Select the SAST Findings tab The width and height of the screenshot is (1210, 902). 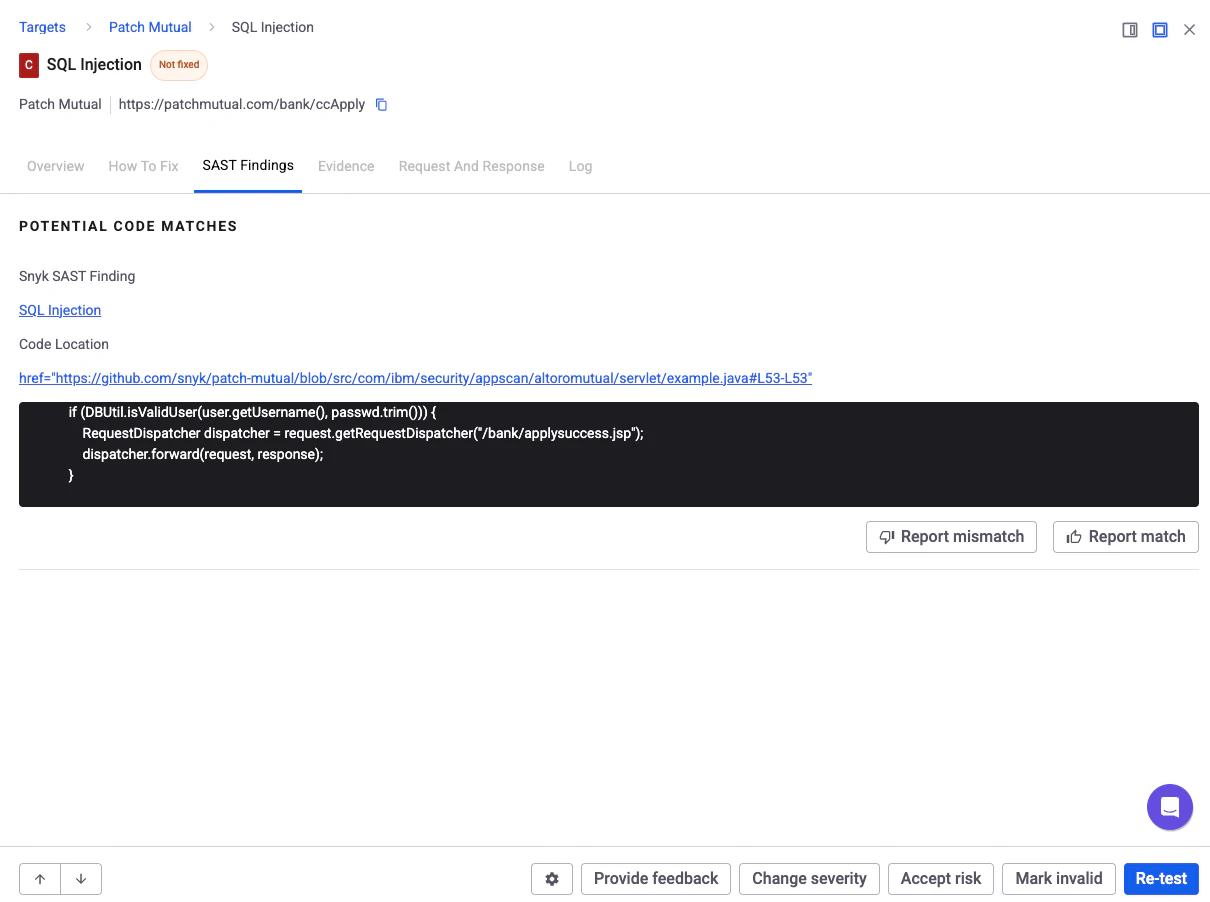248,165
